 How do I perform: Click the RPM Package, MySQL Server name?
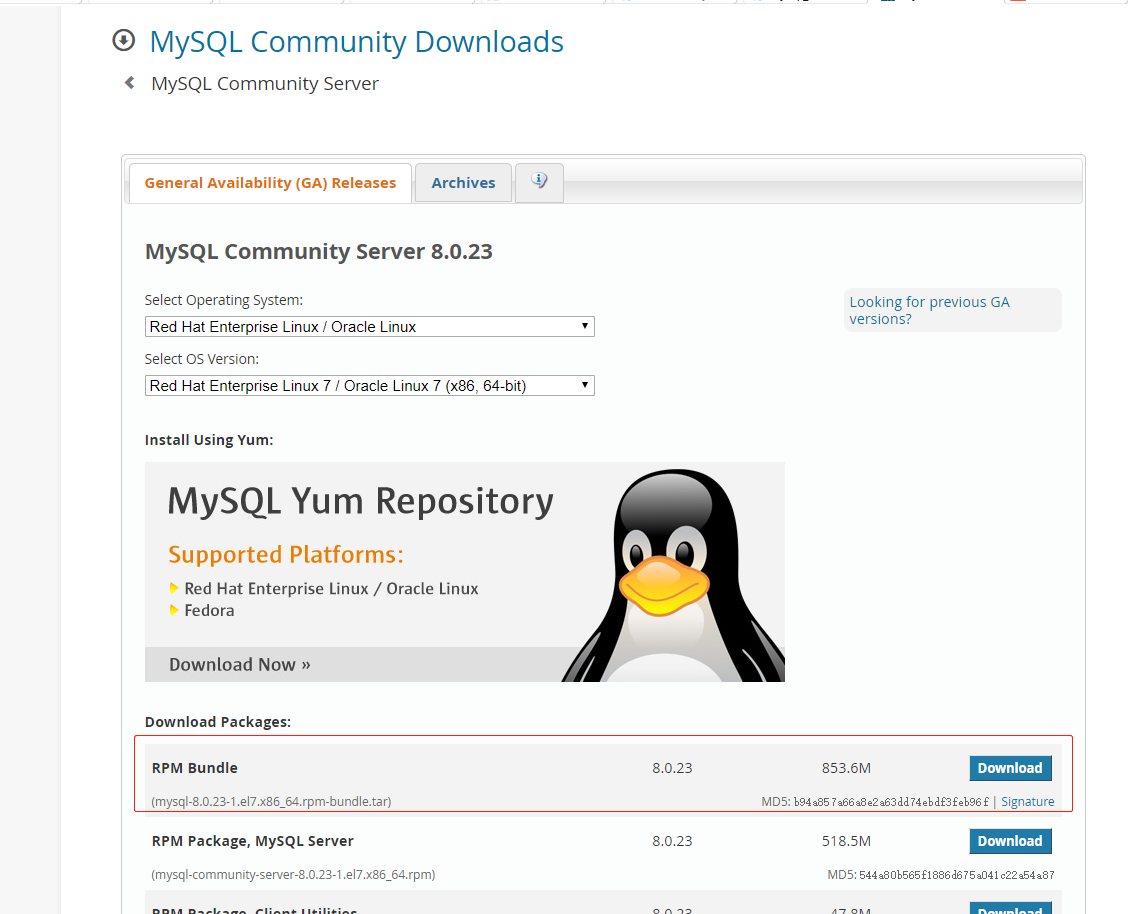click(x=253, y=841)
